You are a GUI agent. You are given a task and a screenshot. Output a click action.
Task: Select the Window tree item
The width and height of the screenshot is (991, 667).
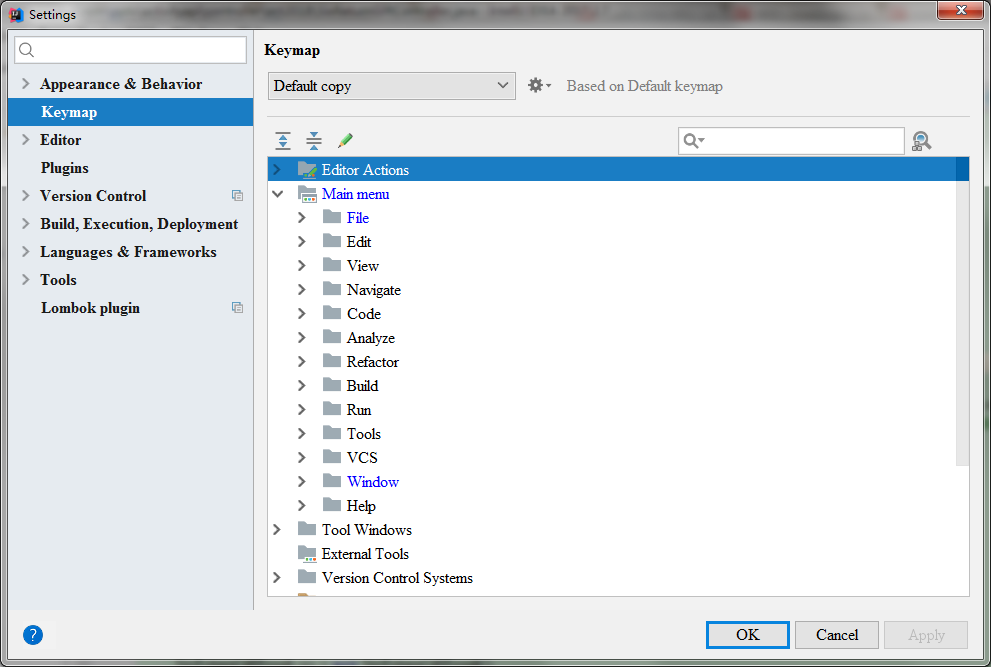372,482
